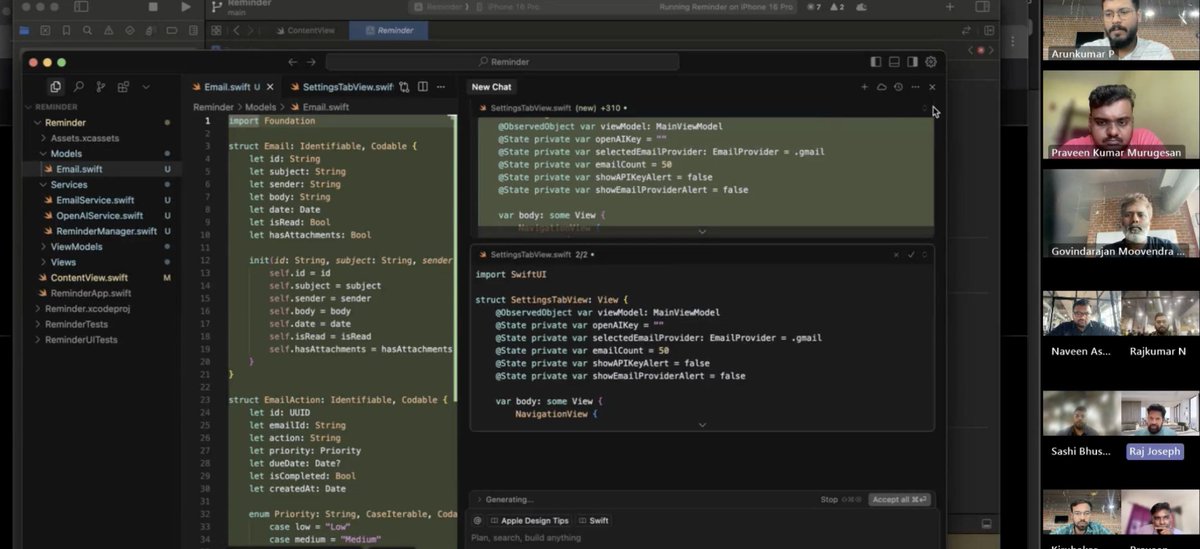1200x549 pixels.
Task: Open ReminderManager.swift in explorer
Action: pos(106,231)
